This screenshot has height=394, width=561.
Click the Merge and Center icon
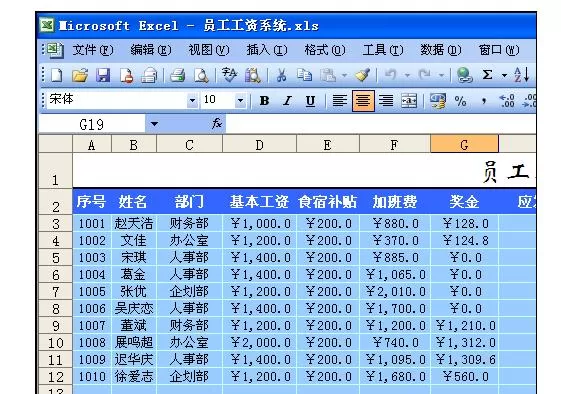(x=409, y=101)
